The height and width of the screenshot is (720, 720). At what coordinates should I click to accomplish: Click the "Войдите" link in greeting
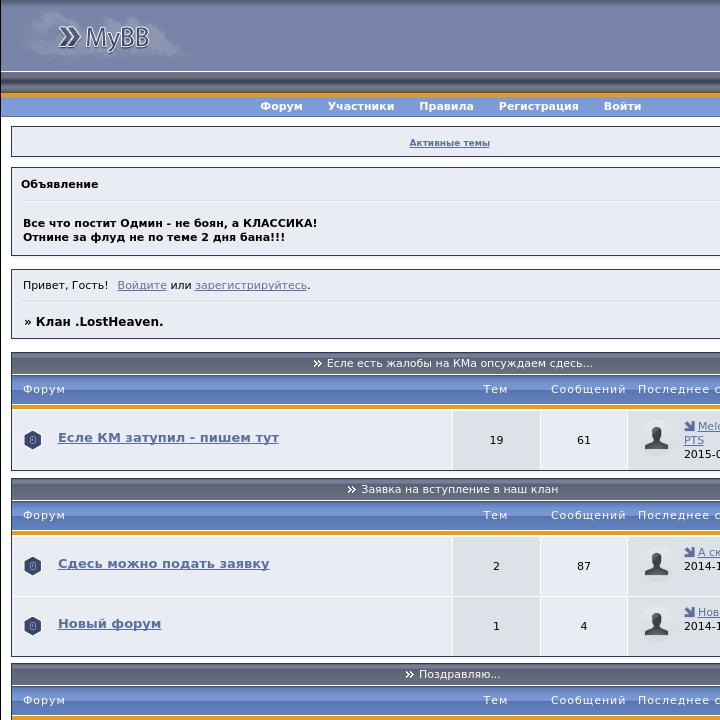tap(142, 285)
